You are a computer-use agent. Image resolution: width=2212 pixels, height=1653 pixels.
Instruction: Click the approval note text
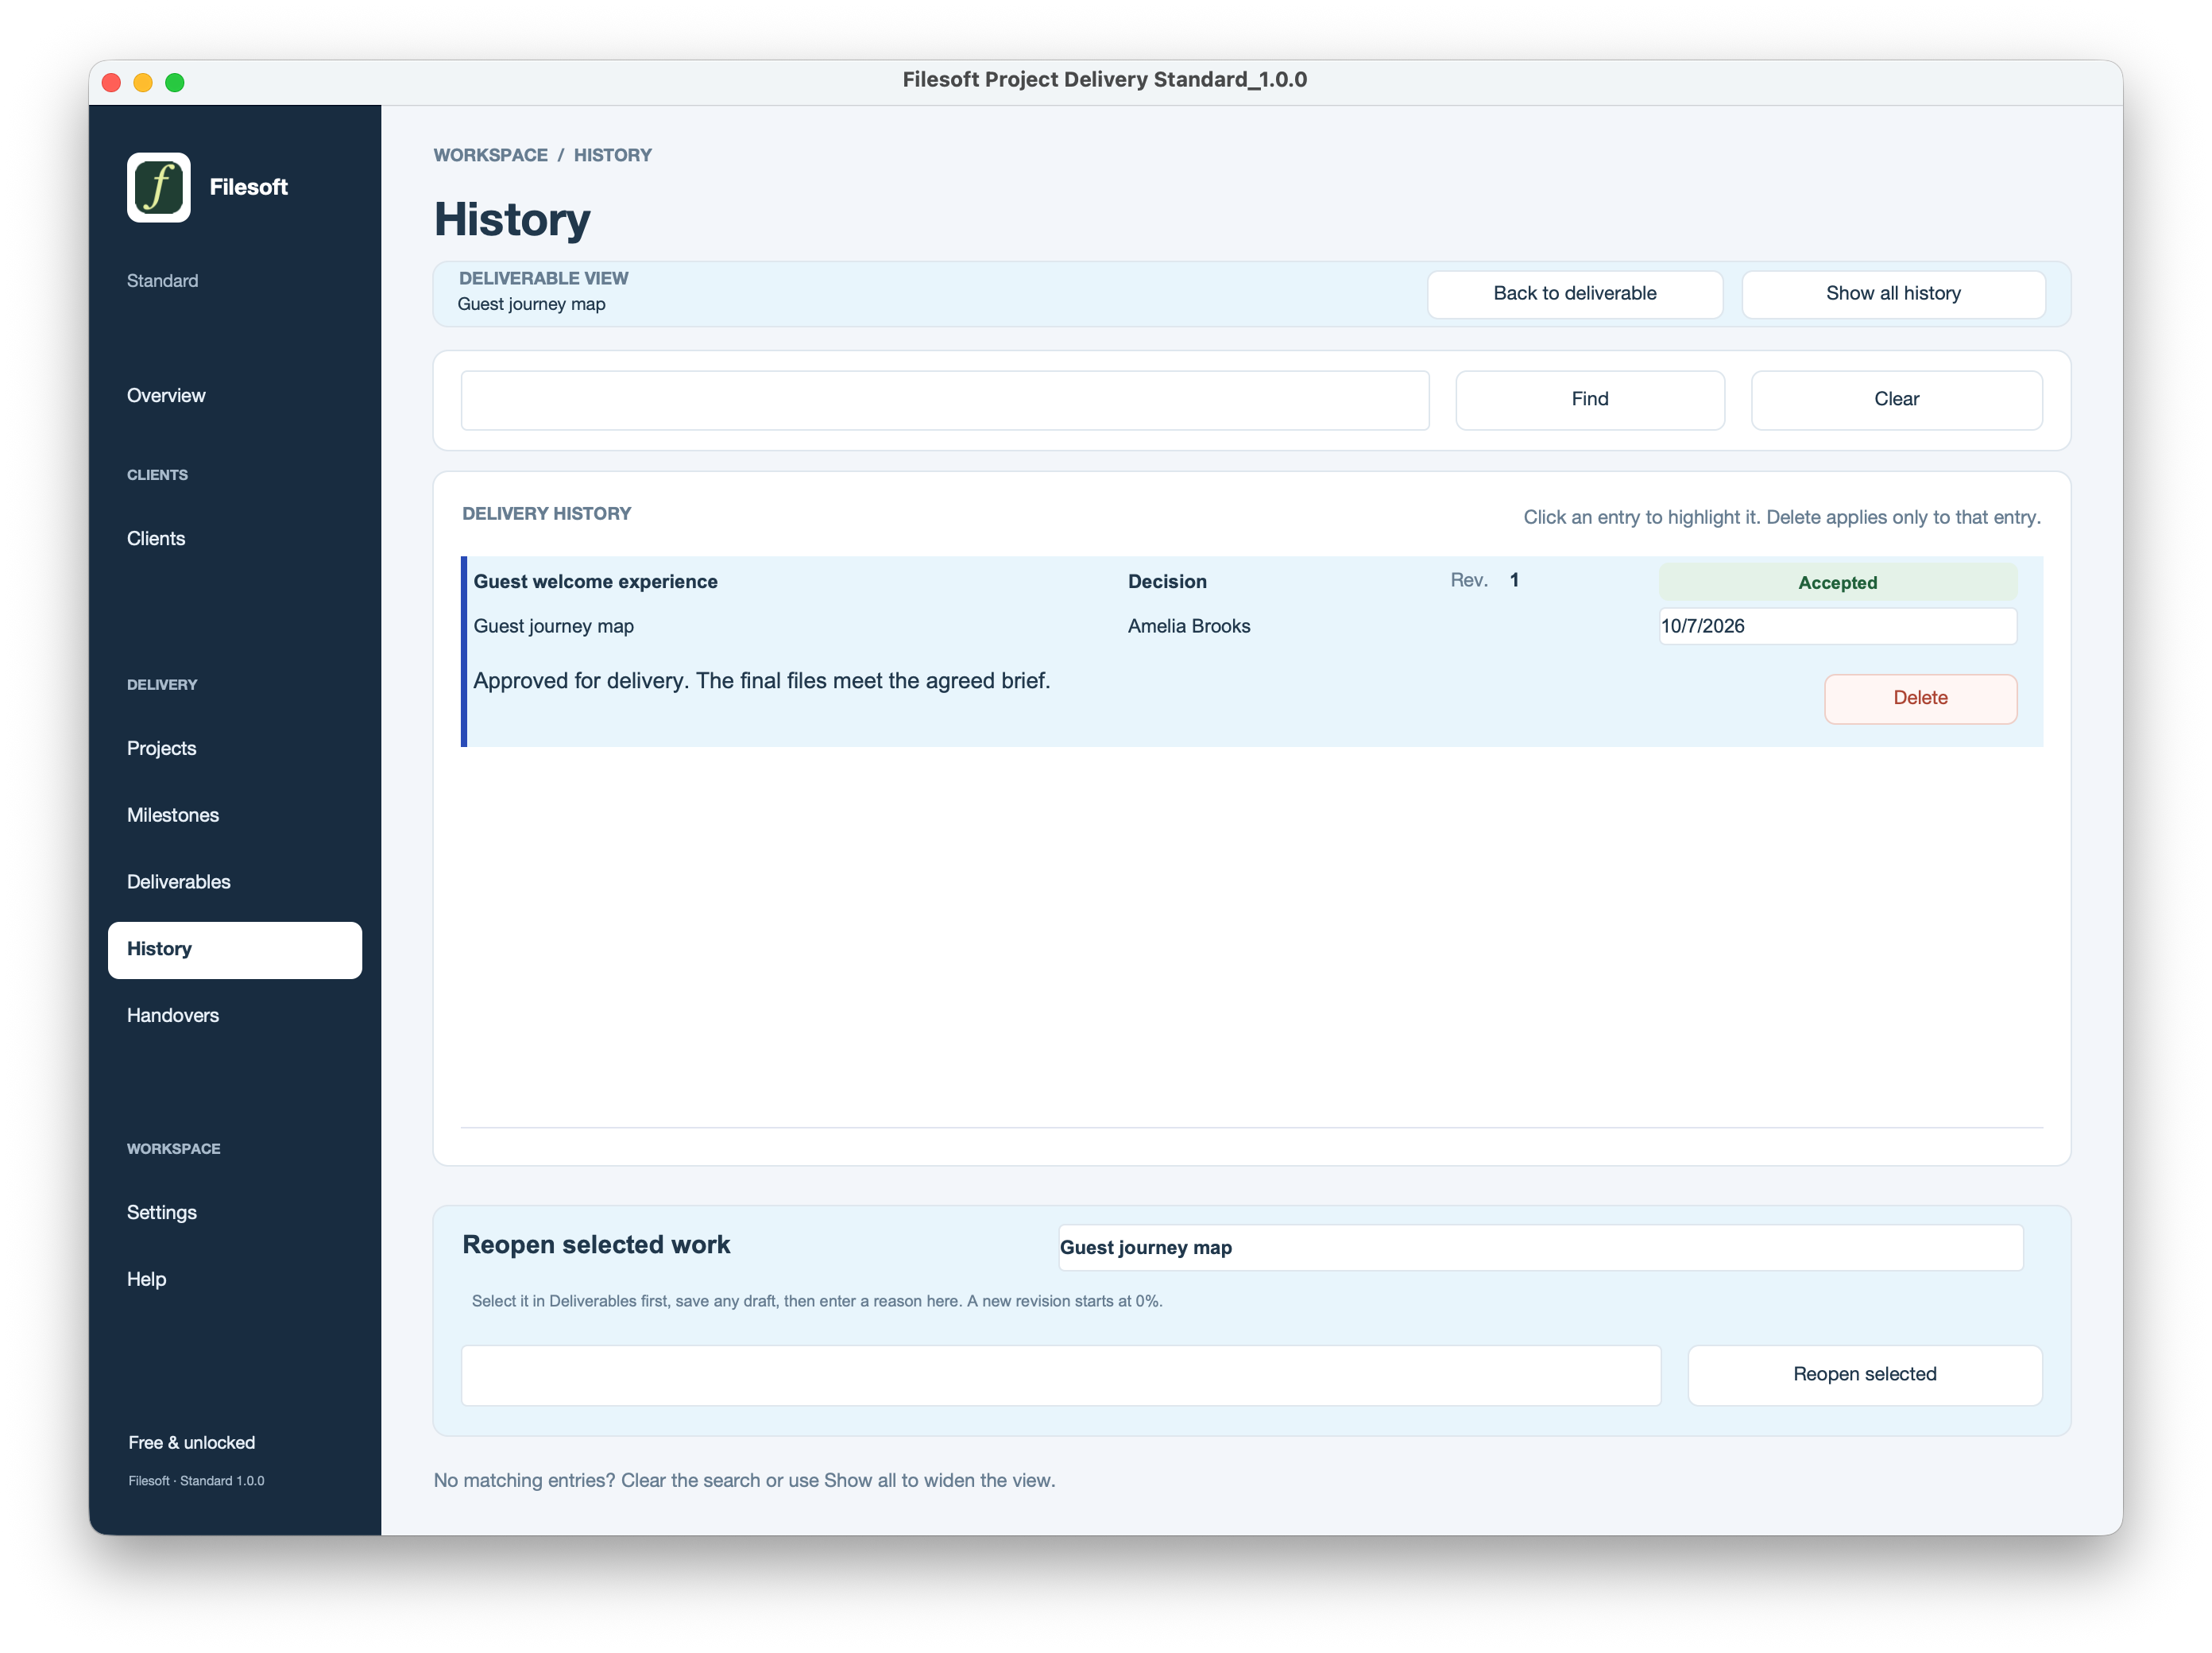point(761,681)
